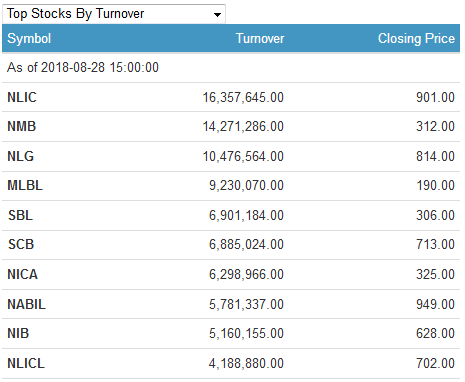Click the NABIL symbol link
465x382 pixels.
click(x=26, y=304)
